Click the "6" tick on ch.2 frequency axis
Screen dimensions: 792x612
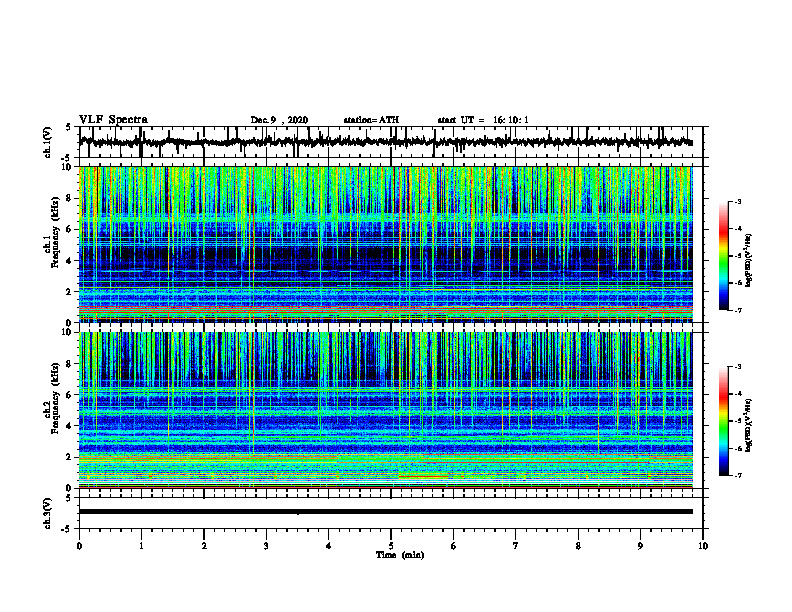coord(69,395)
